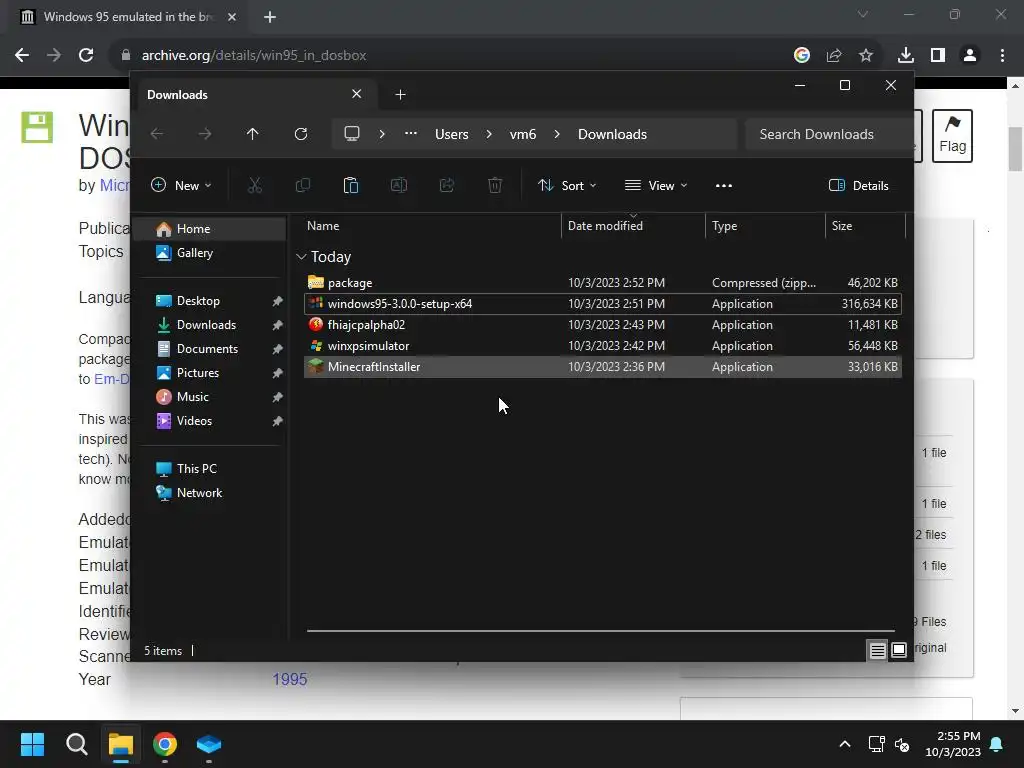Click the vm6 breadcrumb

[522, 134]
